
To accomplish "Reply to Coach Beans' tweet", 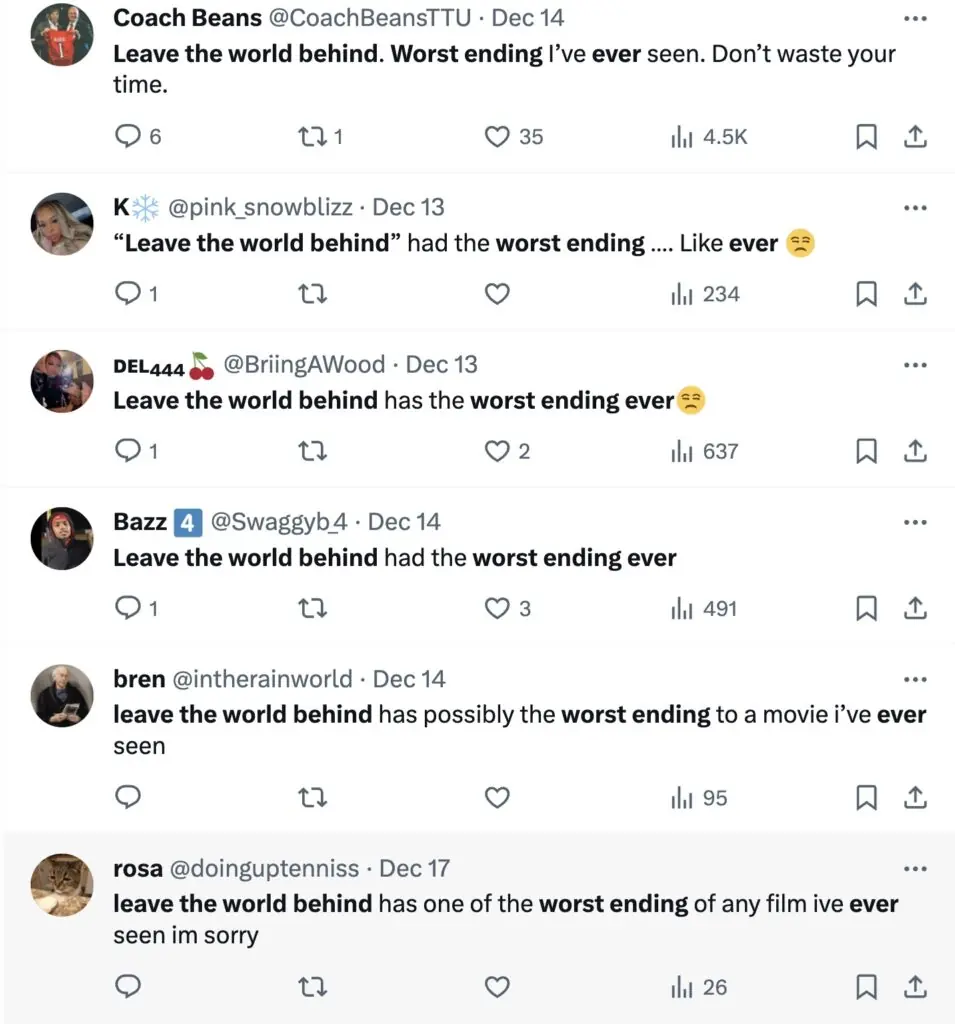I will (x=129, y=136).
